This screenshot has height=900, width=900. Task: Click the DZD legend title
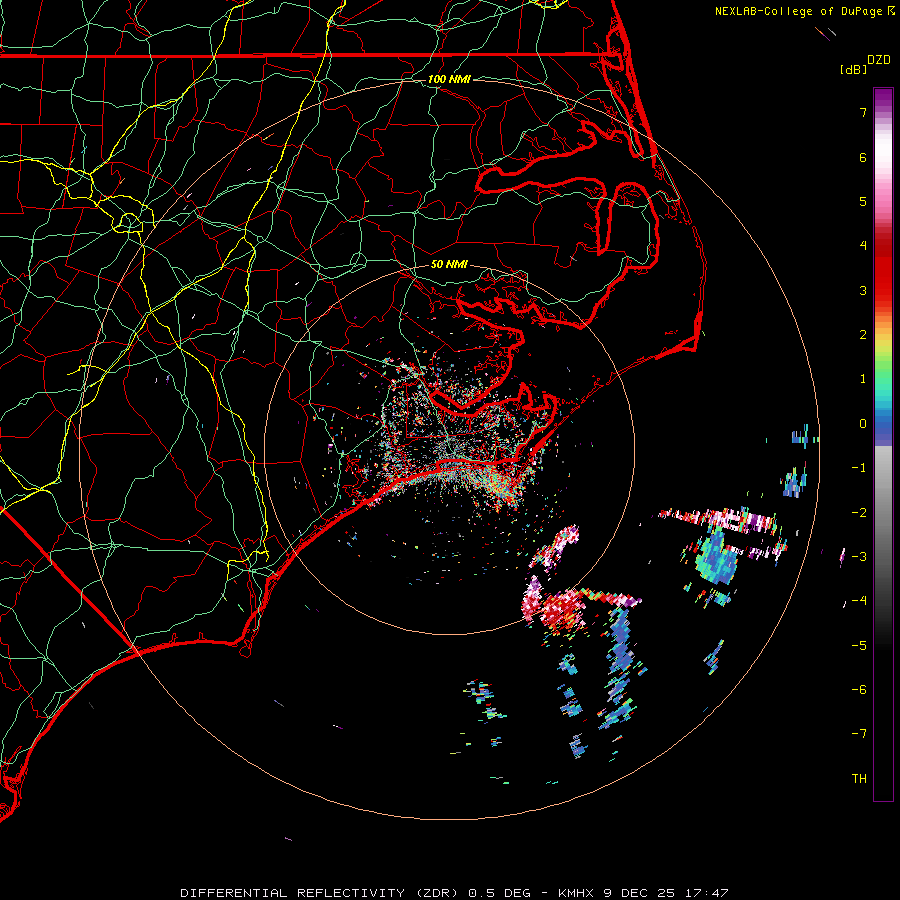[x=879, y=60]
